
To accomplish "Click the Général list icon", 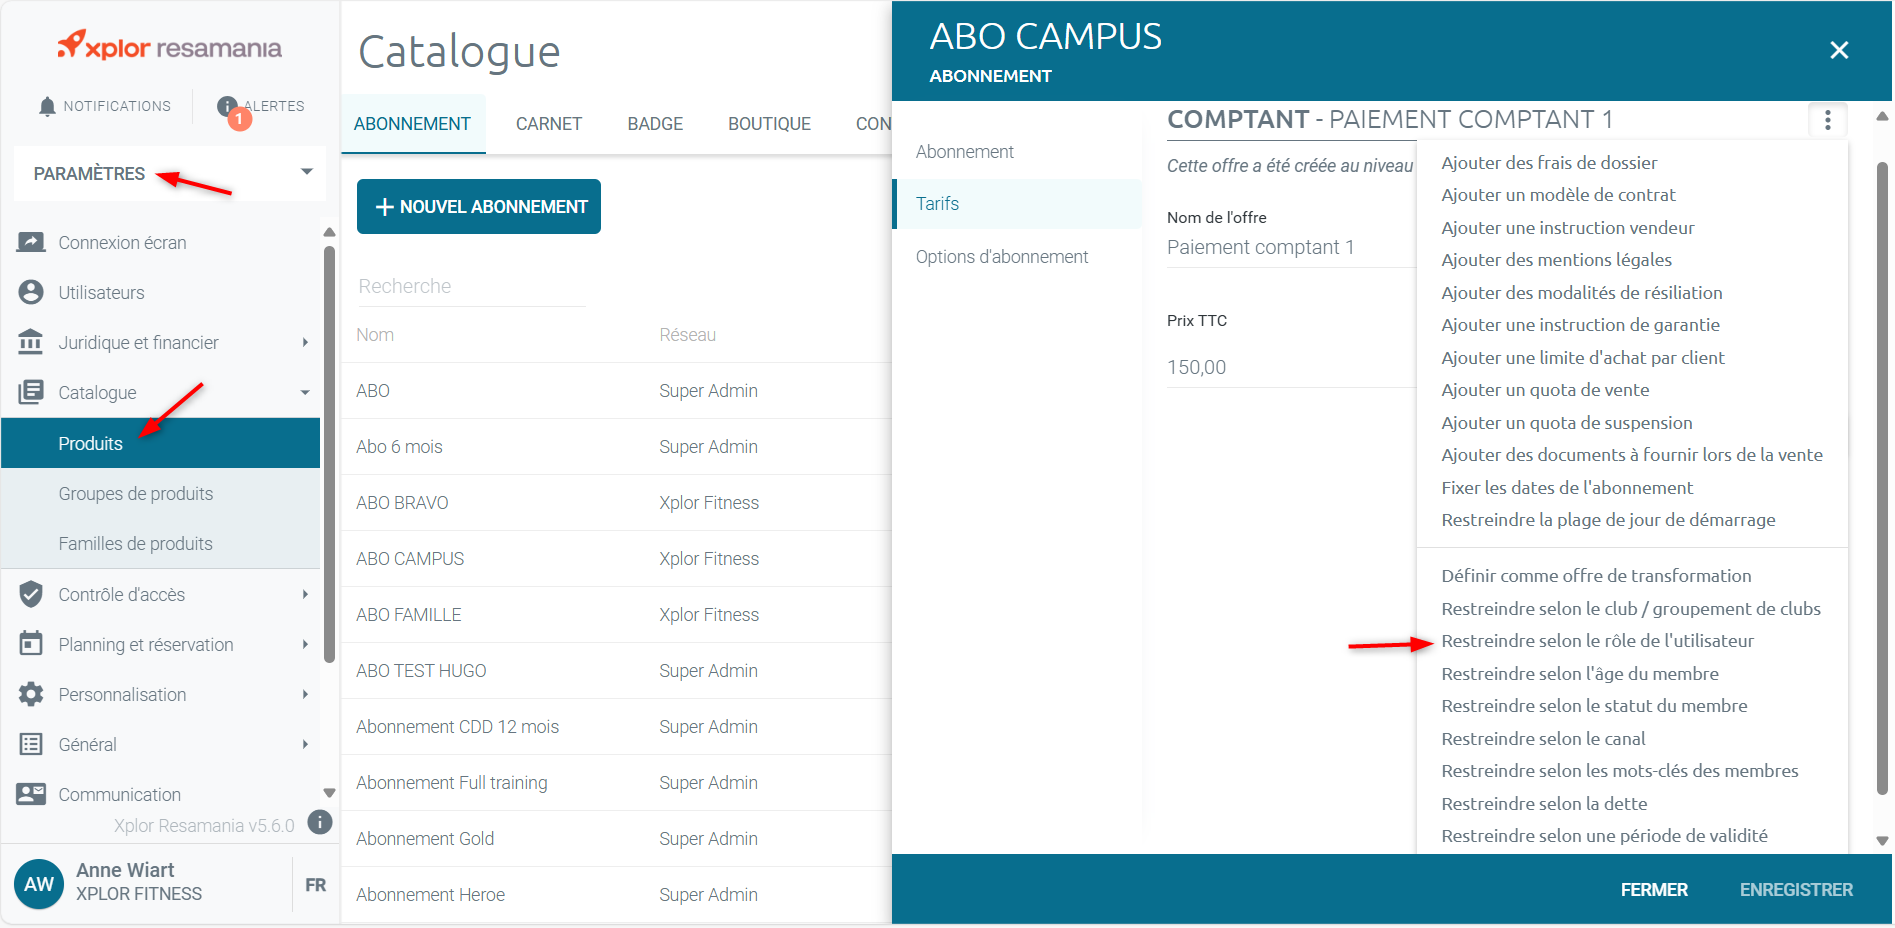I will 31,744.
